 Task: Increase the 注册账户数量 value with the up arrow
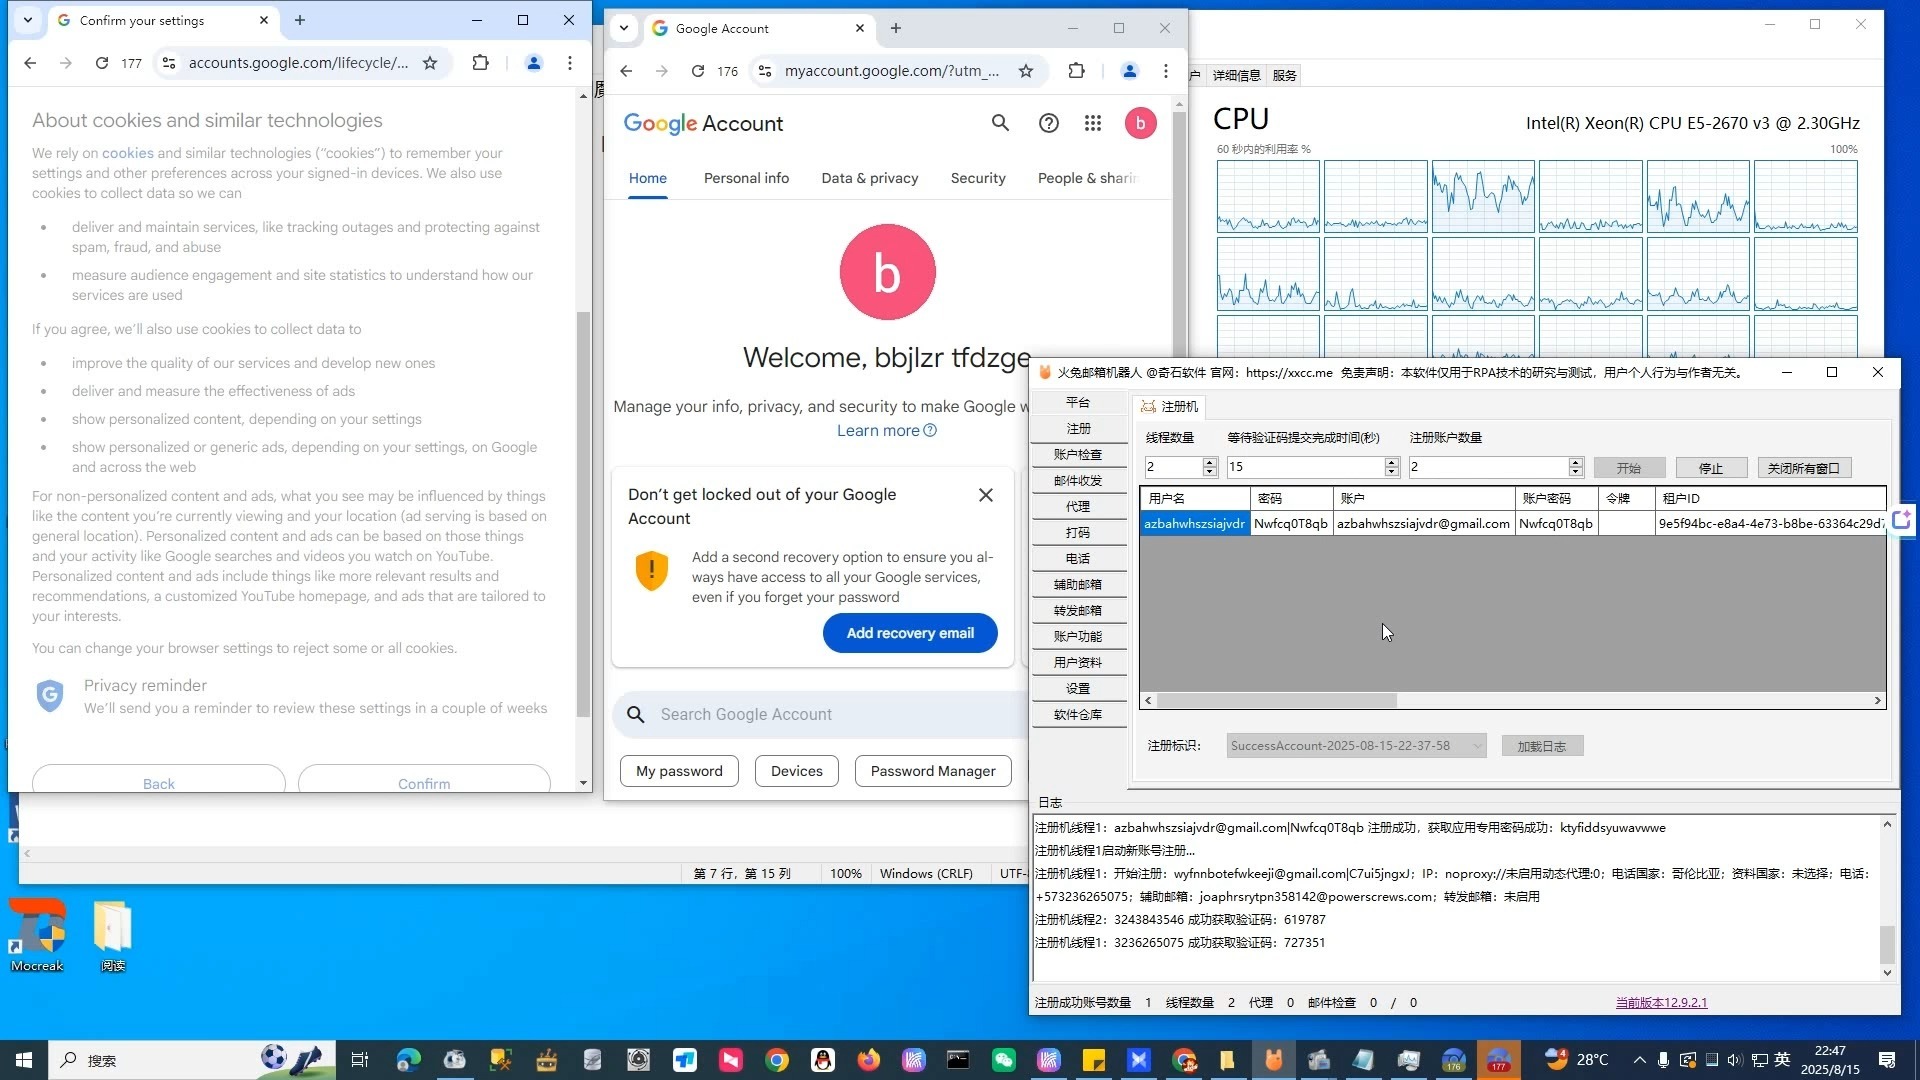tap(1576, 463)
